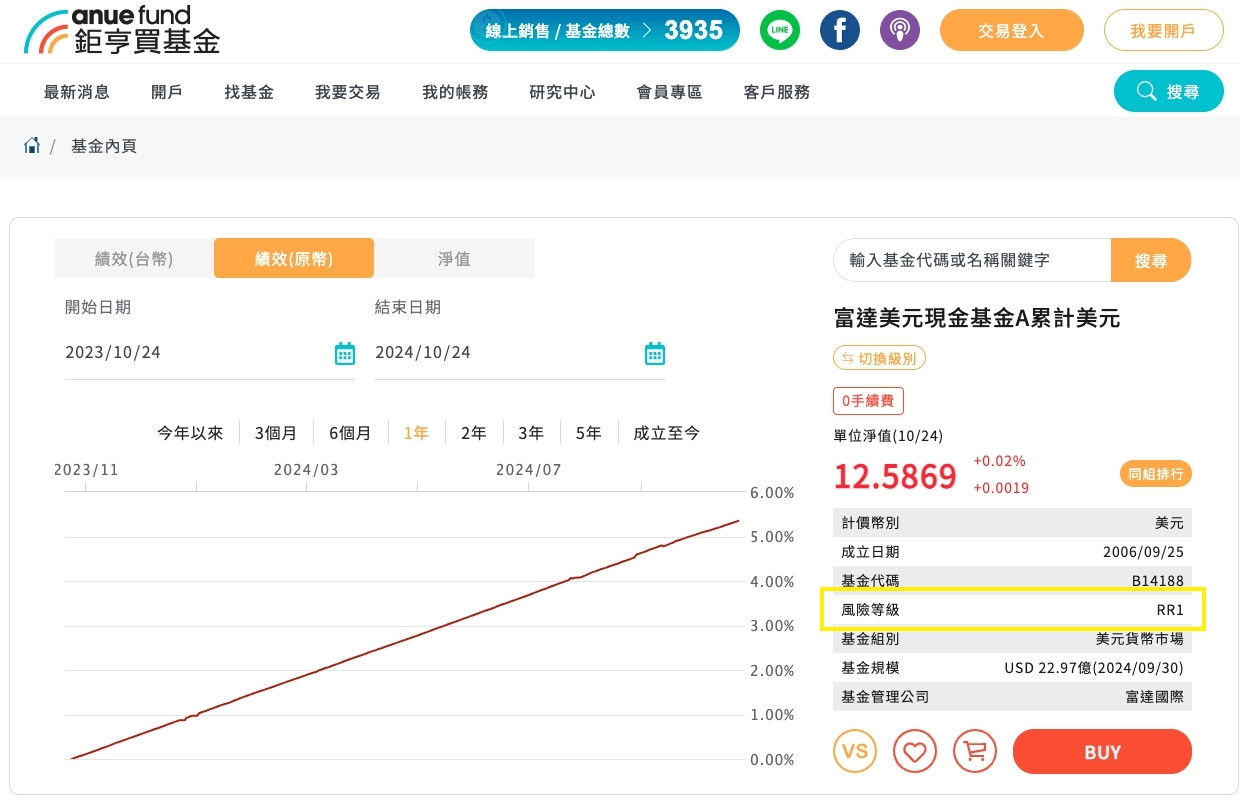
Task: Open the 最新消息 menu
Action: click(77, 92)
